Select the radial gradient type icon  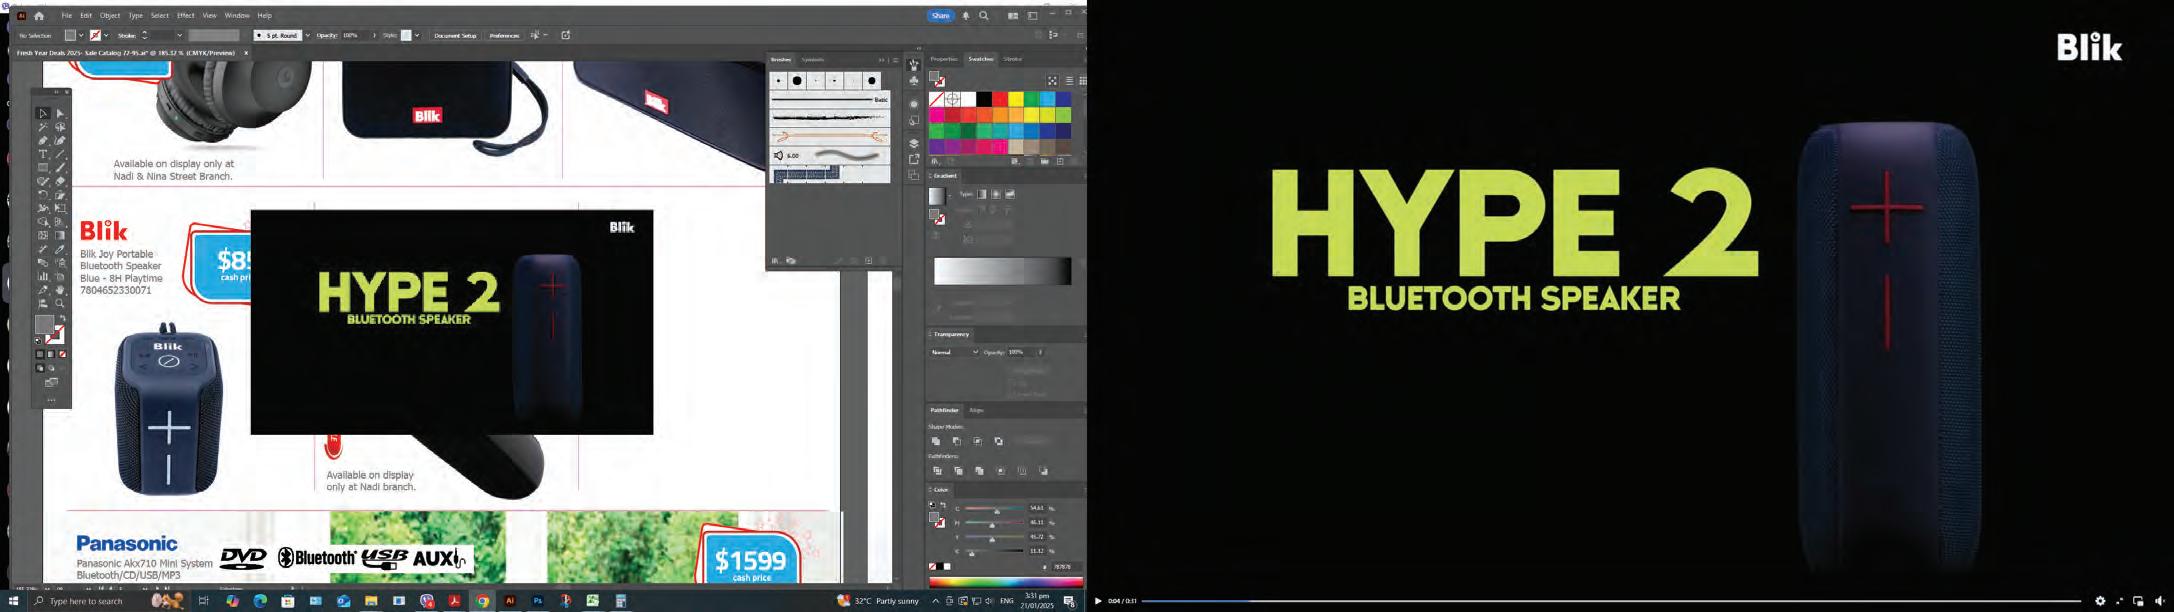tap(996, 194)
